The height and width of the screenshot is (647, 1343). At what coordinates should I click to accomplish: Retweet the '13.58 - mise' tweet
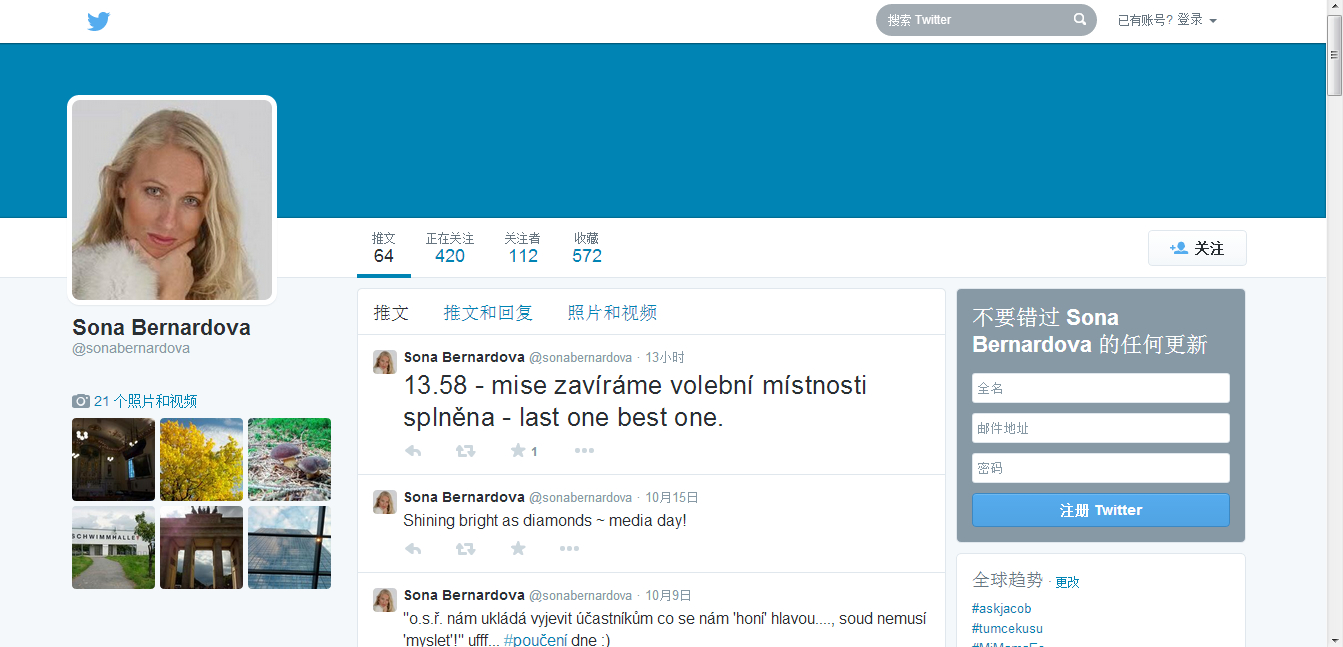465,451
